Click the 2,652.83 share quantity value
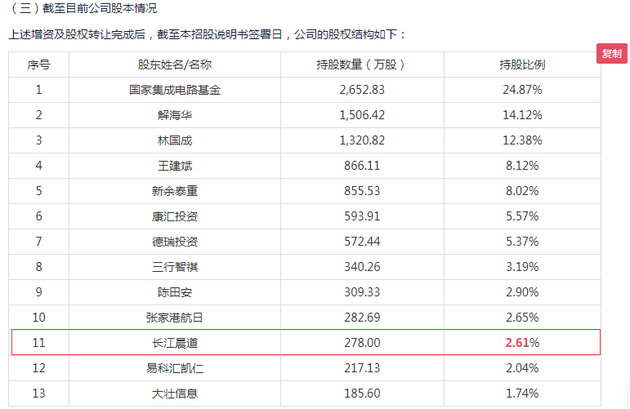Screen dimensions: 630x409 349,90
